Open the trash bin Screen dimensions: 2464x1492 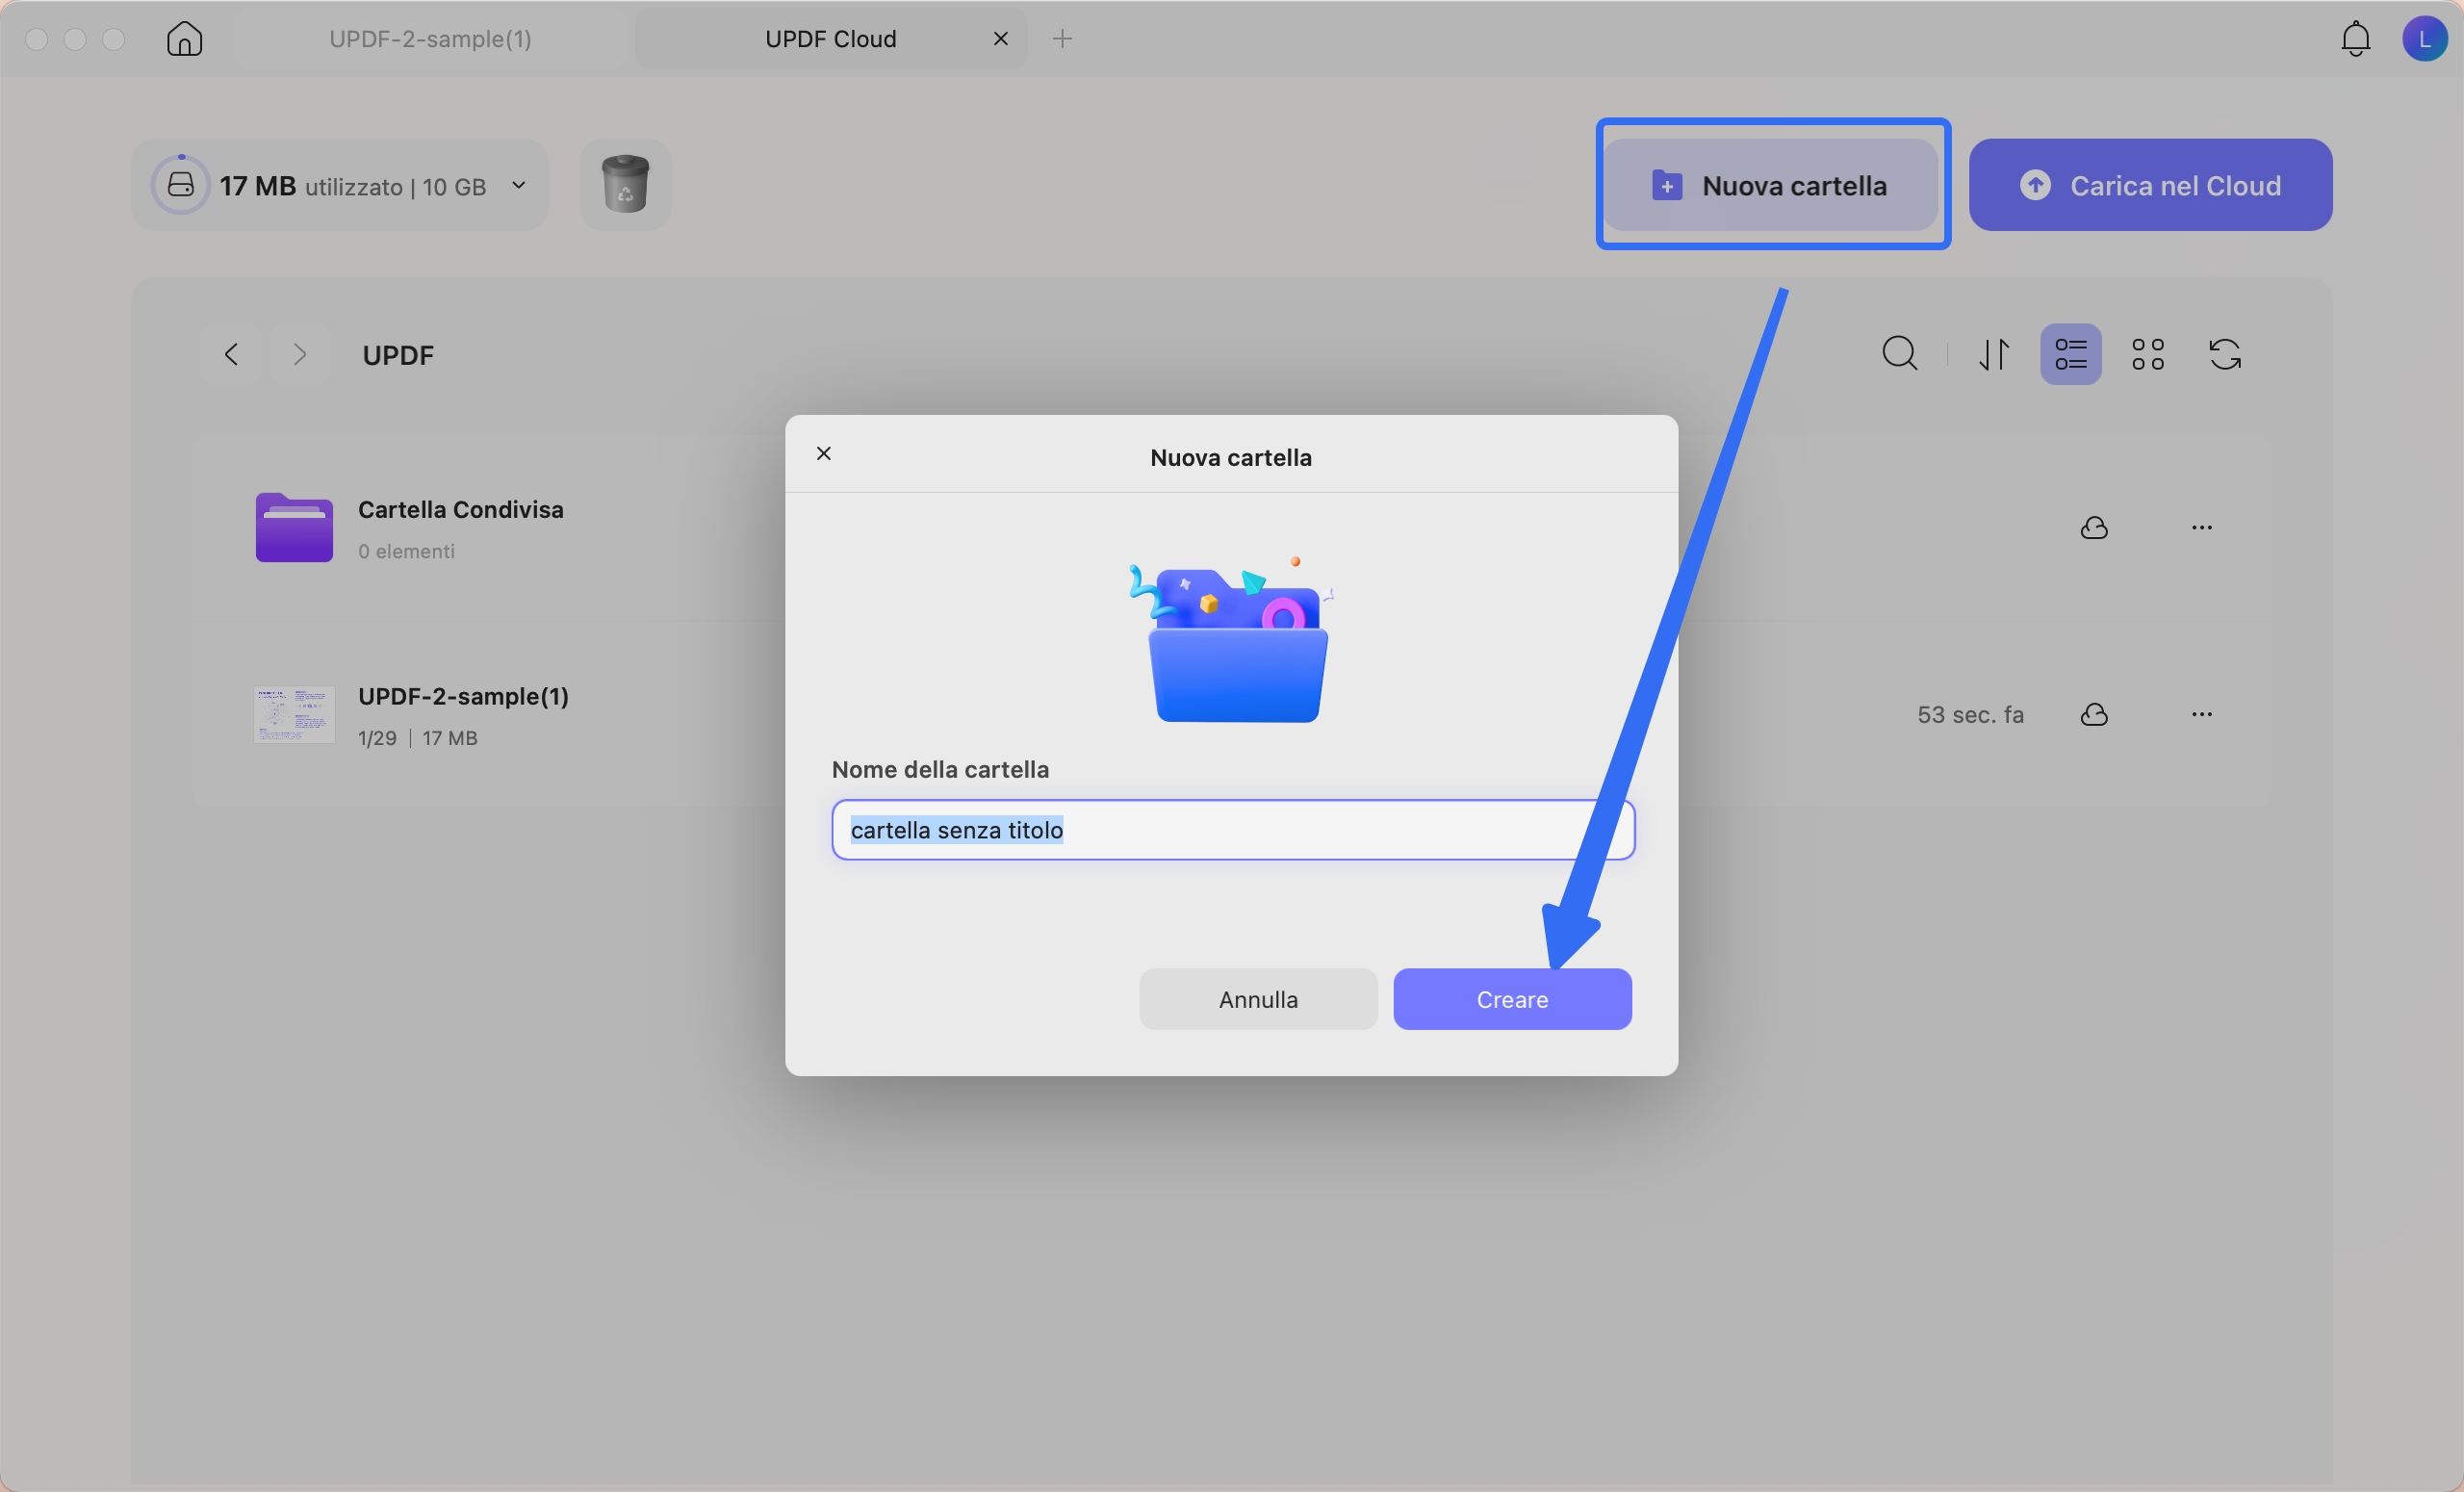pos(625,184)
